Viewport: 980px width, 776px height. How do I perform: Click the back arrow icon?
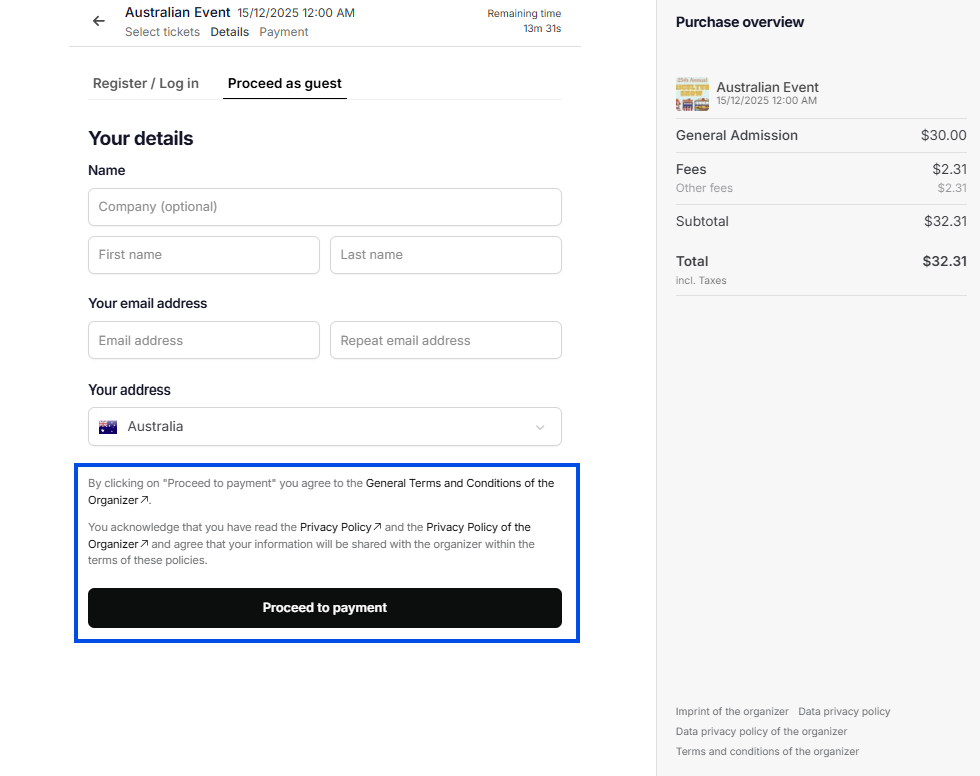click(98, 21)
